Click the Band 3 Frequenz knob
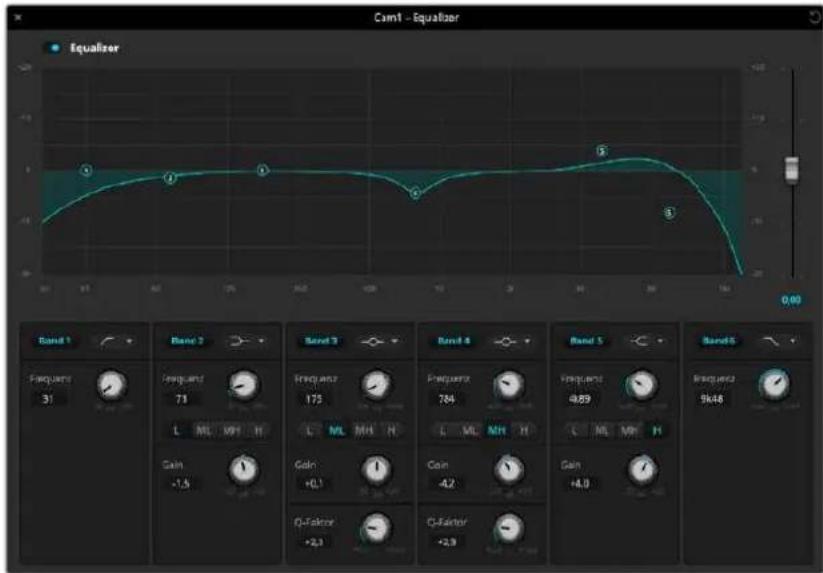 [x=376, y=386]
